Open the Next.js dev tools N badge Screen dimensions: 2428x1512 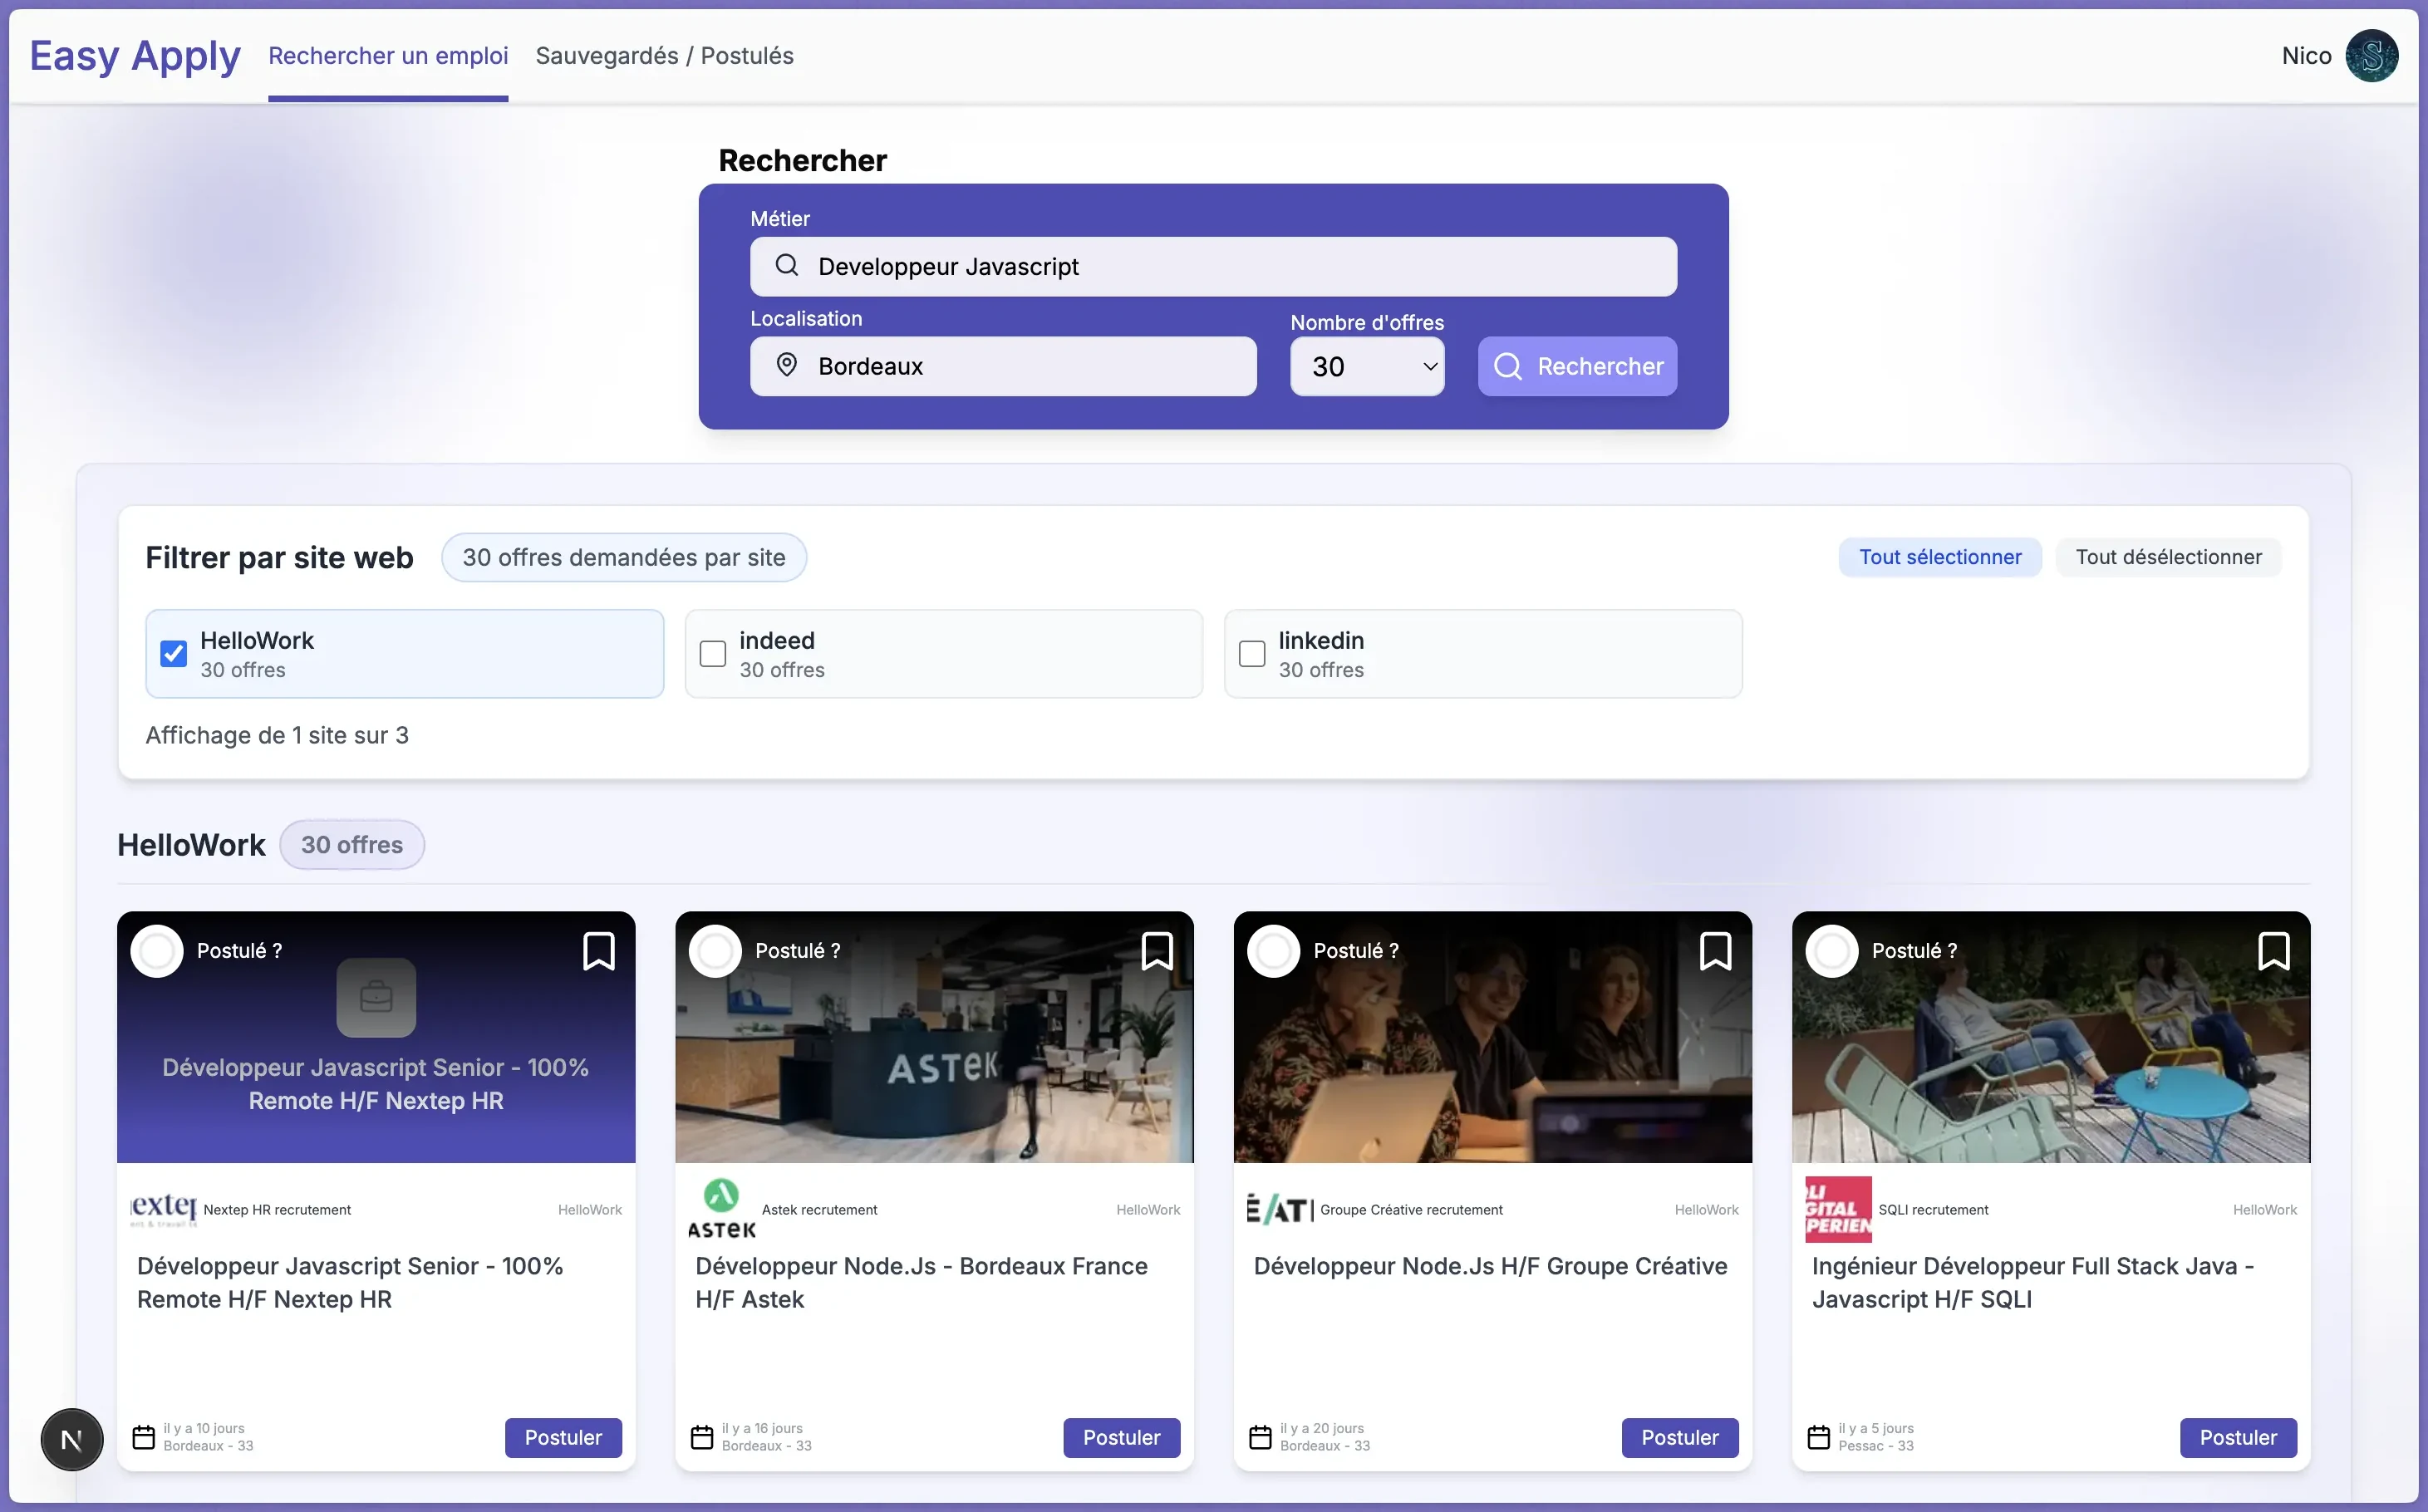point(72,1440)
